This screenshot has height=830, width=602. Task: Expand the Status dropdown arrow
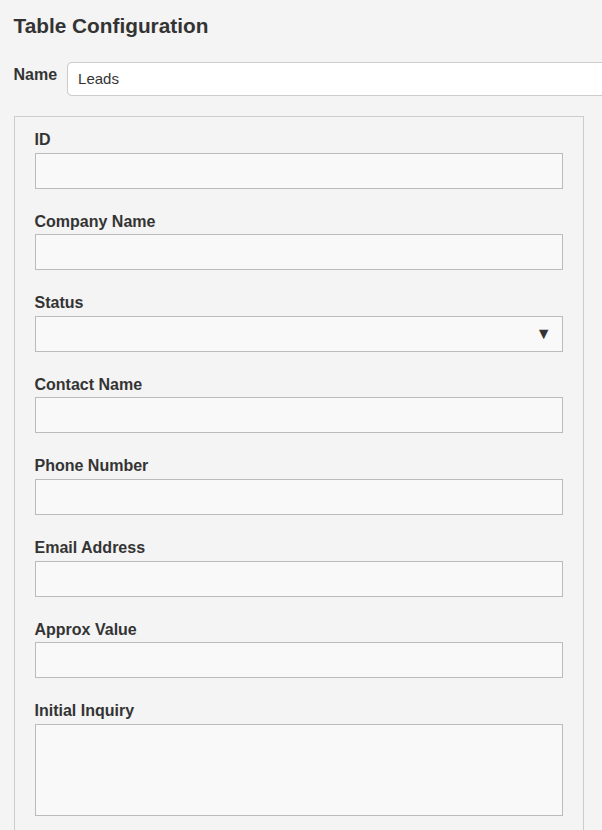click(x=543, y=334)
